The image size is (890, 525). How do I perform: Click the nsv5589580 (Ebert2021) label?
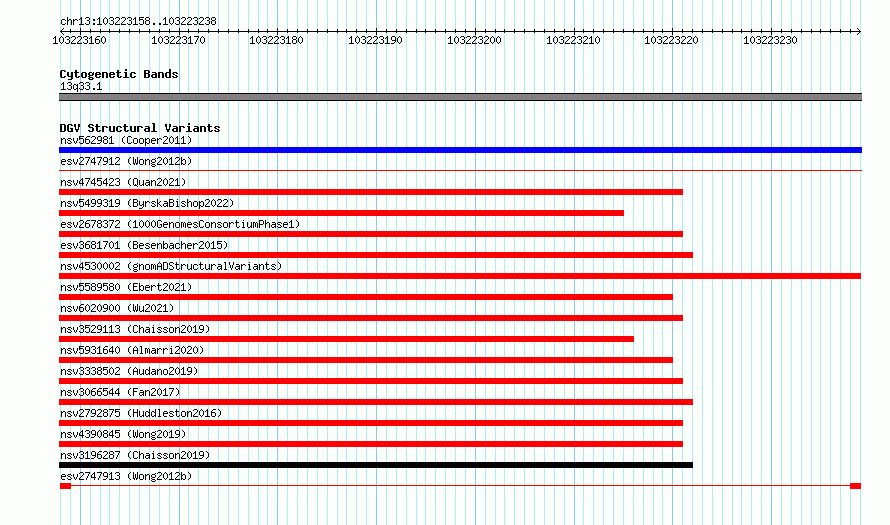(x=126, y=287)
